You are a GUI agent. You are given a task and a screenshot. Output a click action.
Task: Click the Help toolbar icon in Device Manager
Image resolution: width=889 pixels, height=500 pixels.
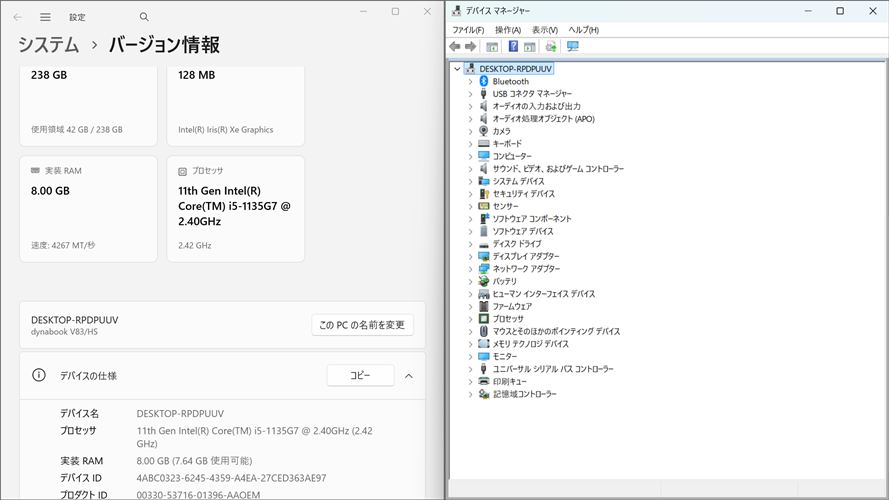513,47
